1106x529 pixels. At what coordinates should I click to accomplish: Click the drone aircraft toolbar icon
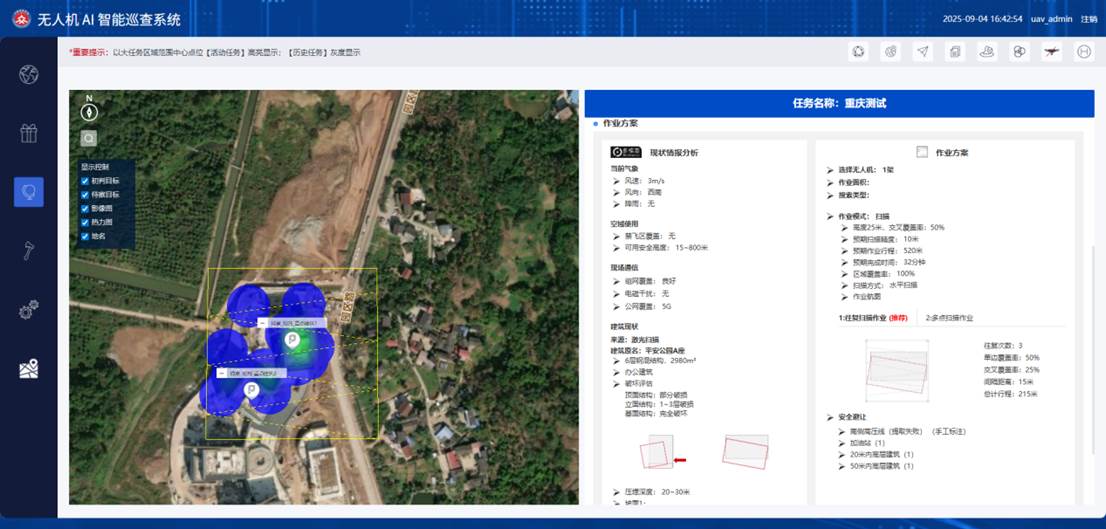(x=1051, y=52)
